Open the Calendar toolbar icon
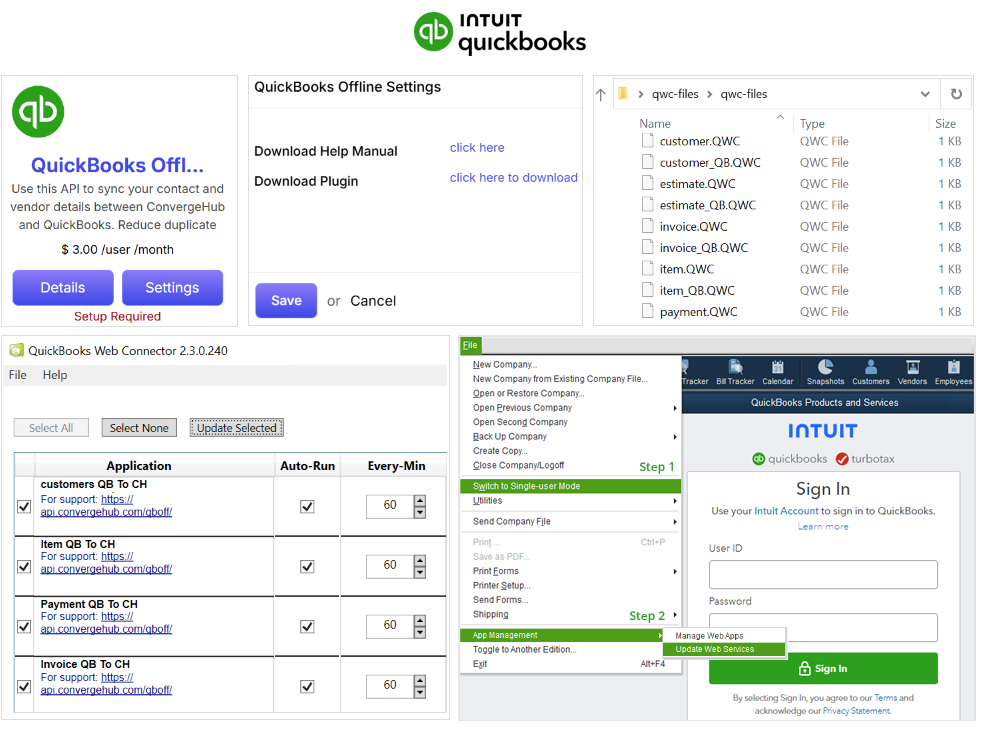Viewport: 1000px width, 729px height. 777,372
